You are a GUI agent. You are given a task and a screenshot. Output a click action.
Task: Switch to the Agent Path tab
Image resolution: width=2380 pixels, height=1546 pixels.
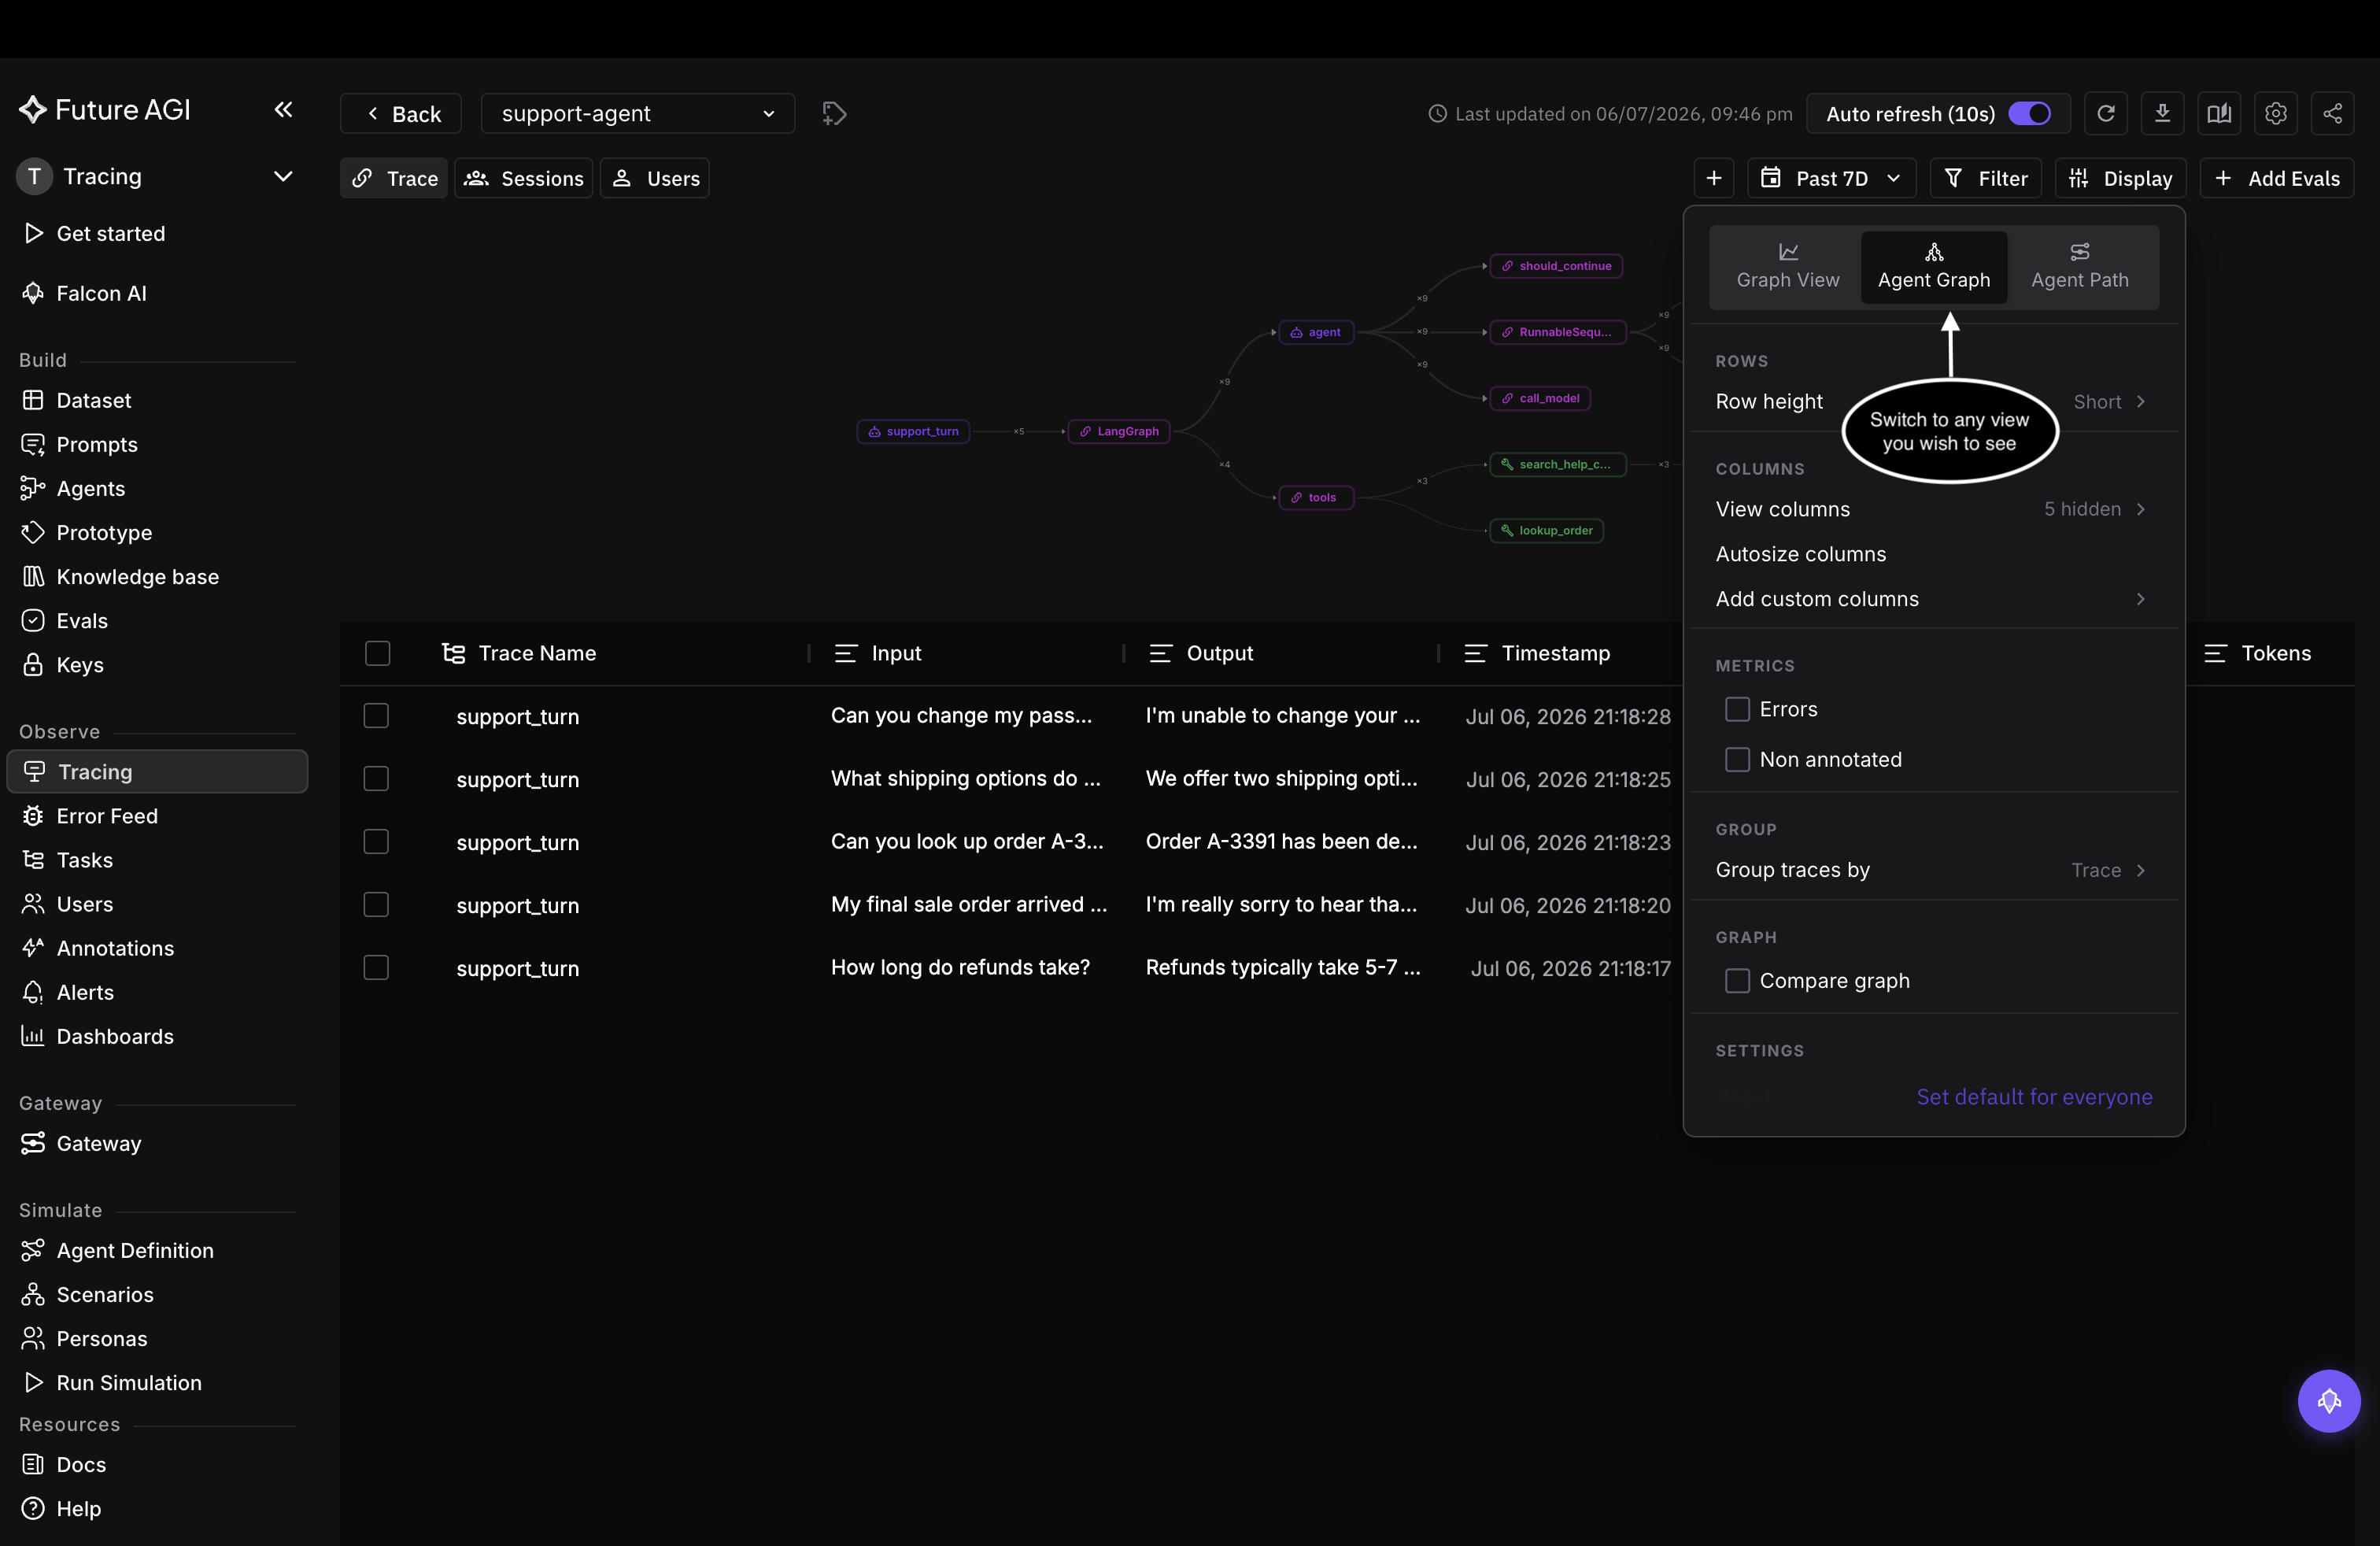pos(2079,267)
